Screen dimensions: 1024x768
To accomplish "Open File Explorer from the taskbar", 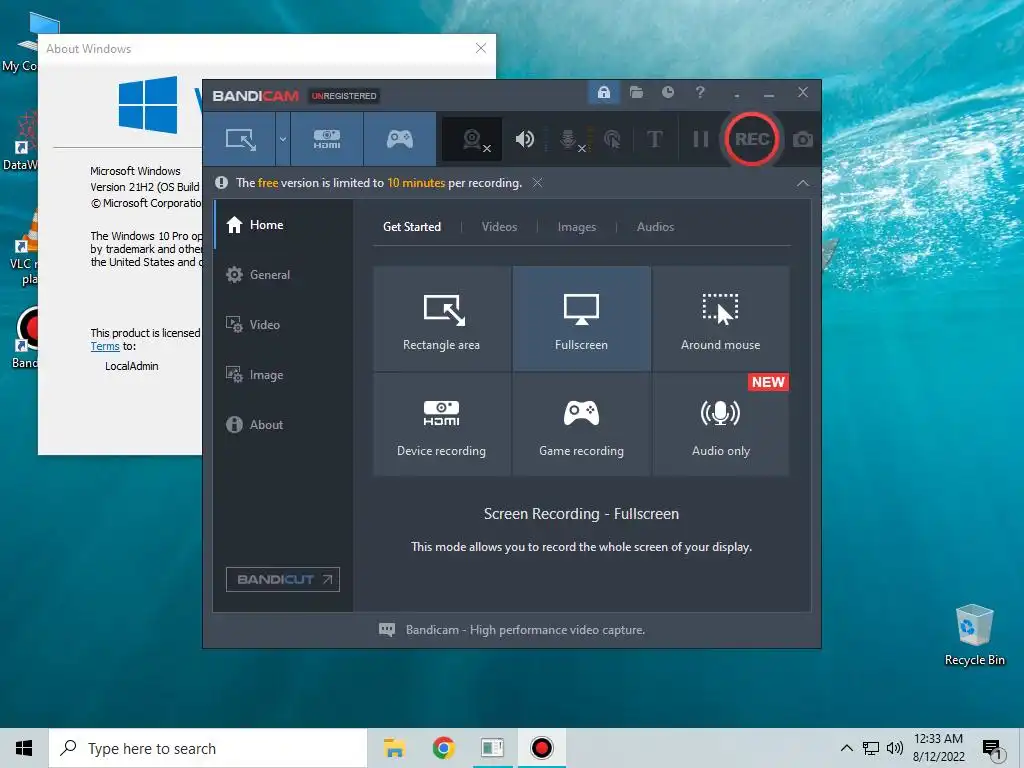I will (394, 748).
